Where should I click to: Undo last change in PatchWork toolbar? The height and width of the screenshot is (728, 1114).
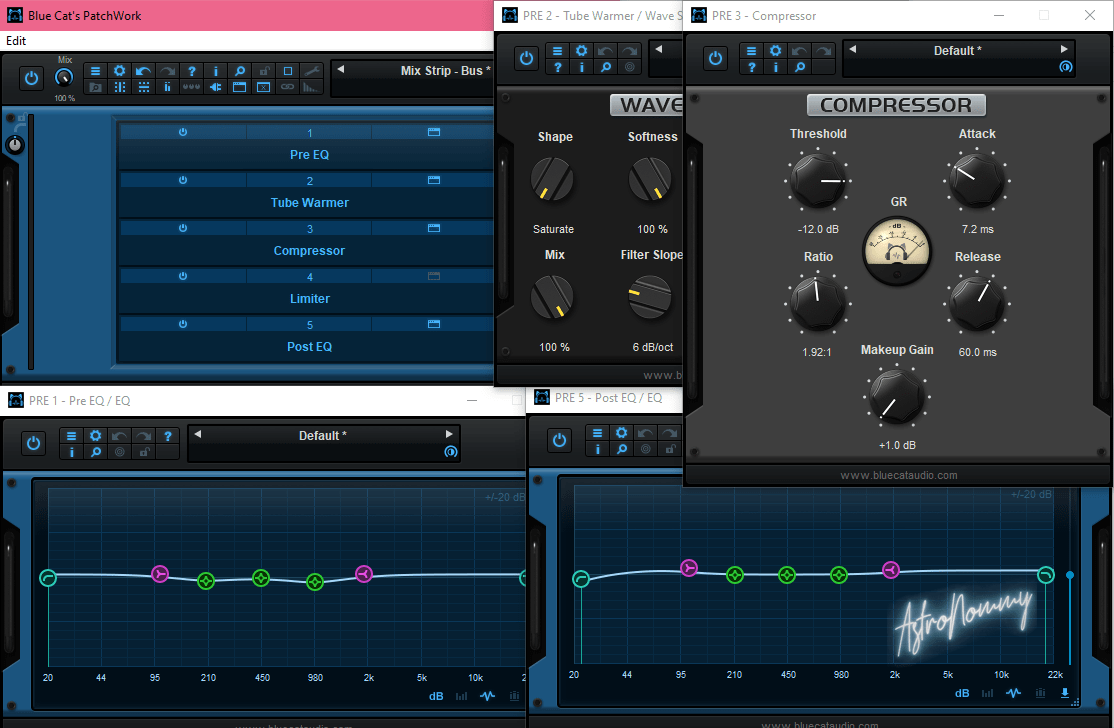click(x=144, y=70)
